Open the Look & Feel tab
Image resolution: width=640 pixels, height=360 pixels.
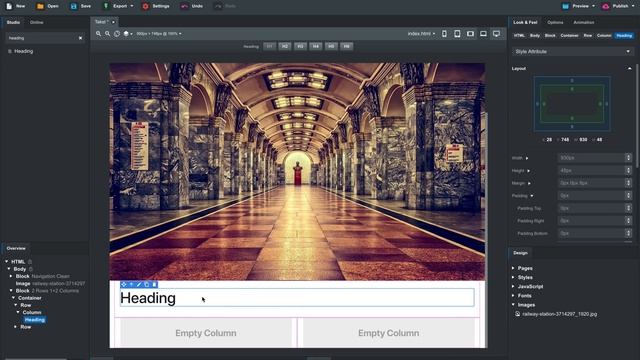(x=525, y=22)
